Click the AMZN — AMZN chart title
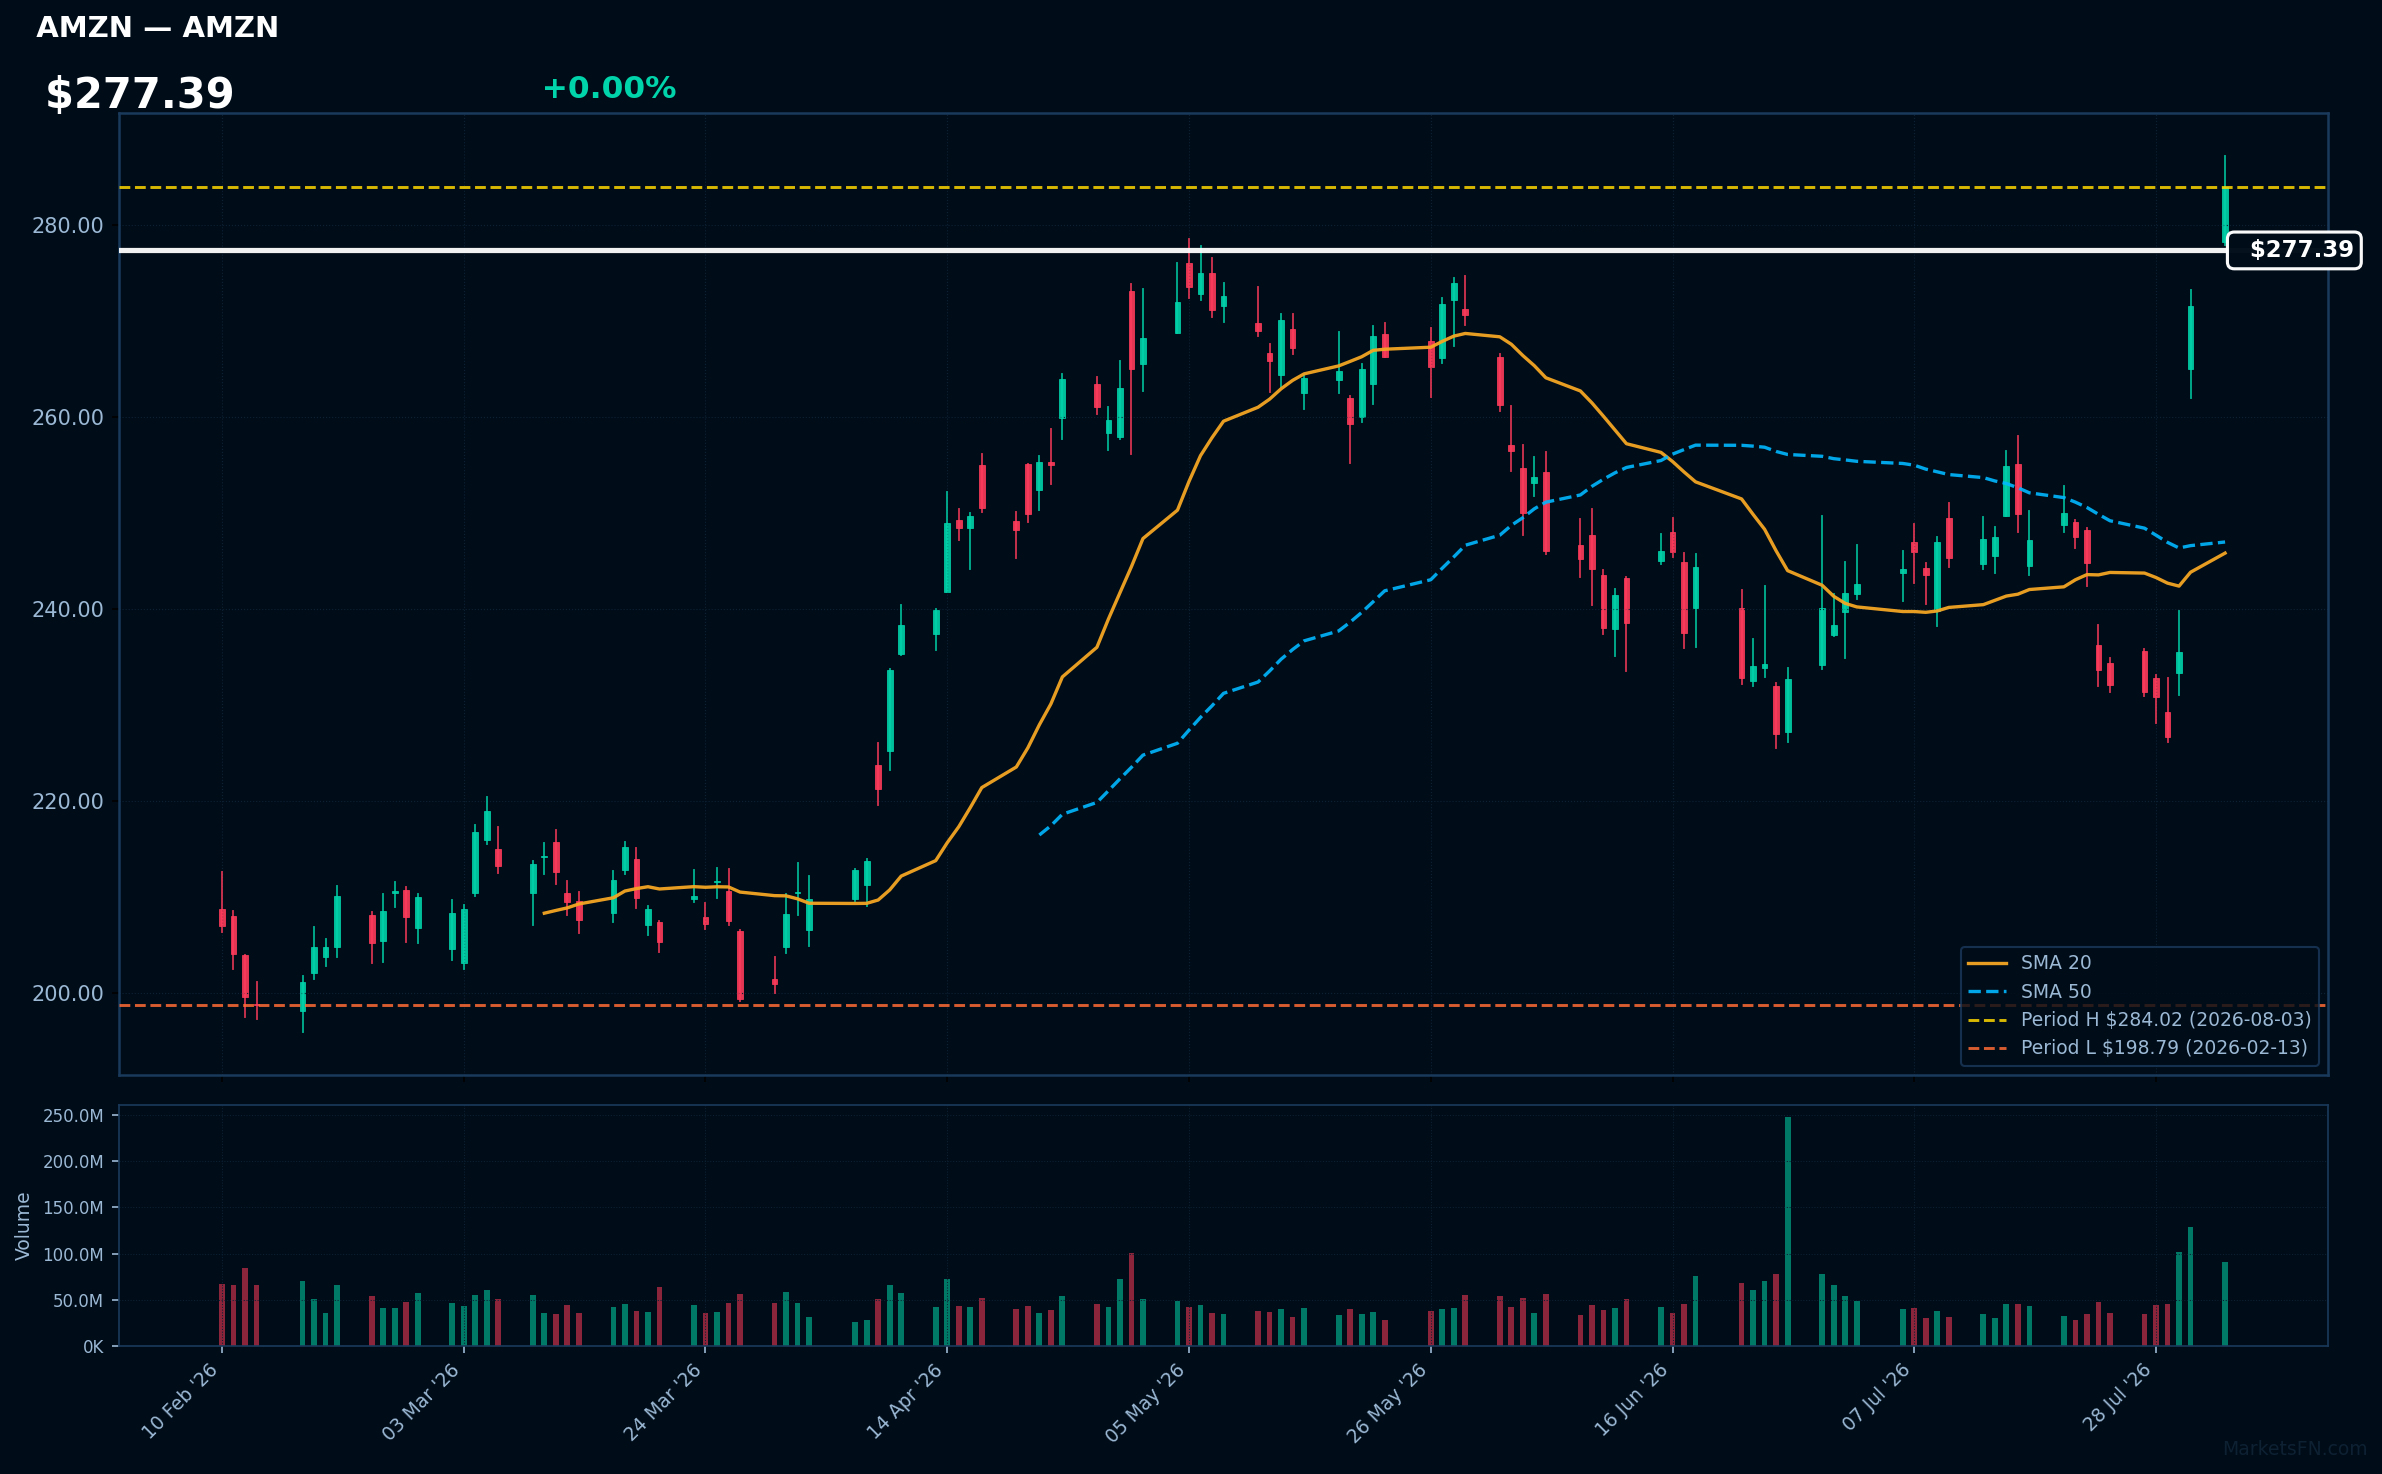The width and height of the screenshot is (2382, 1474). (157, 28)
